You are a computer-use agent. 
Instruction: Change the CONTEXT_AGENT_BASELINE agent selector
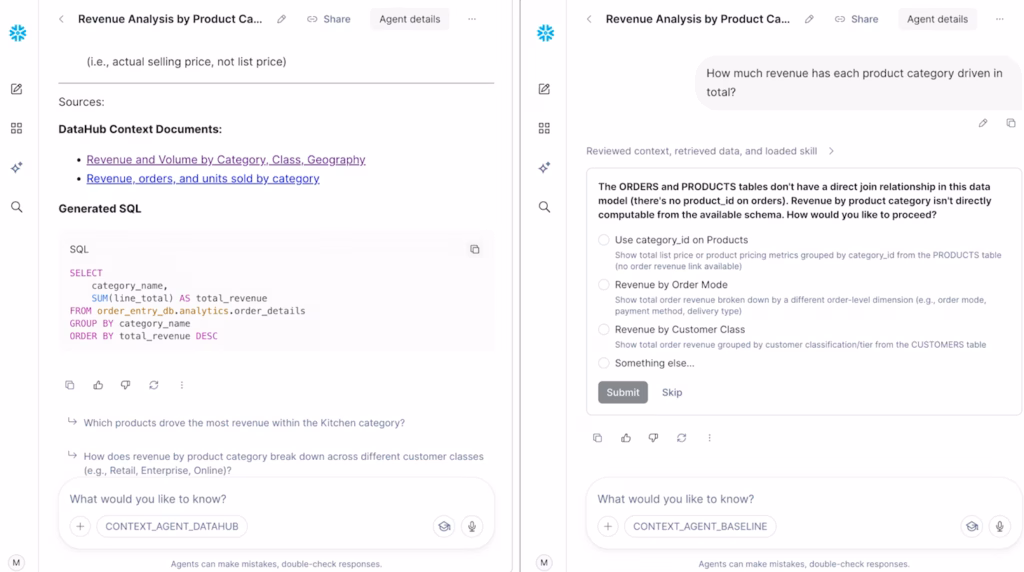click(x=700, y=526)
